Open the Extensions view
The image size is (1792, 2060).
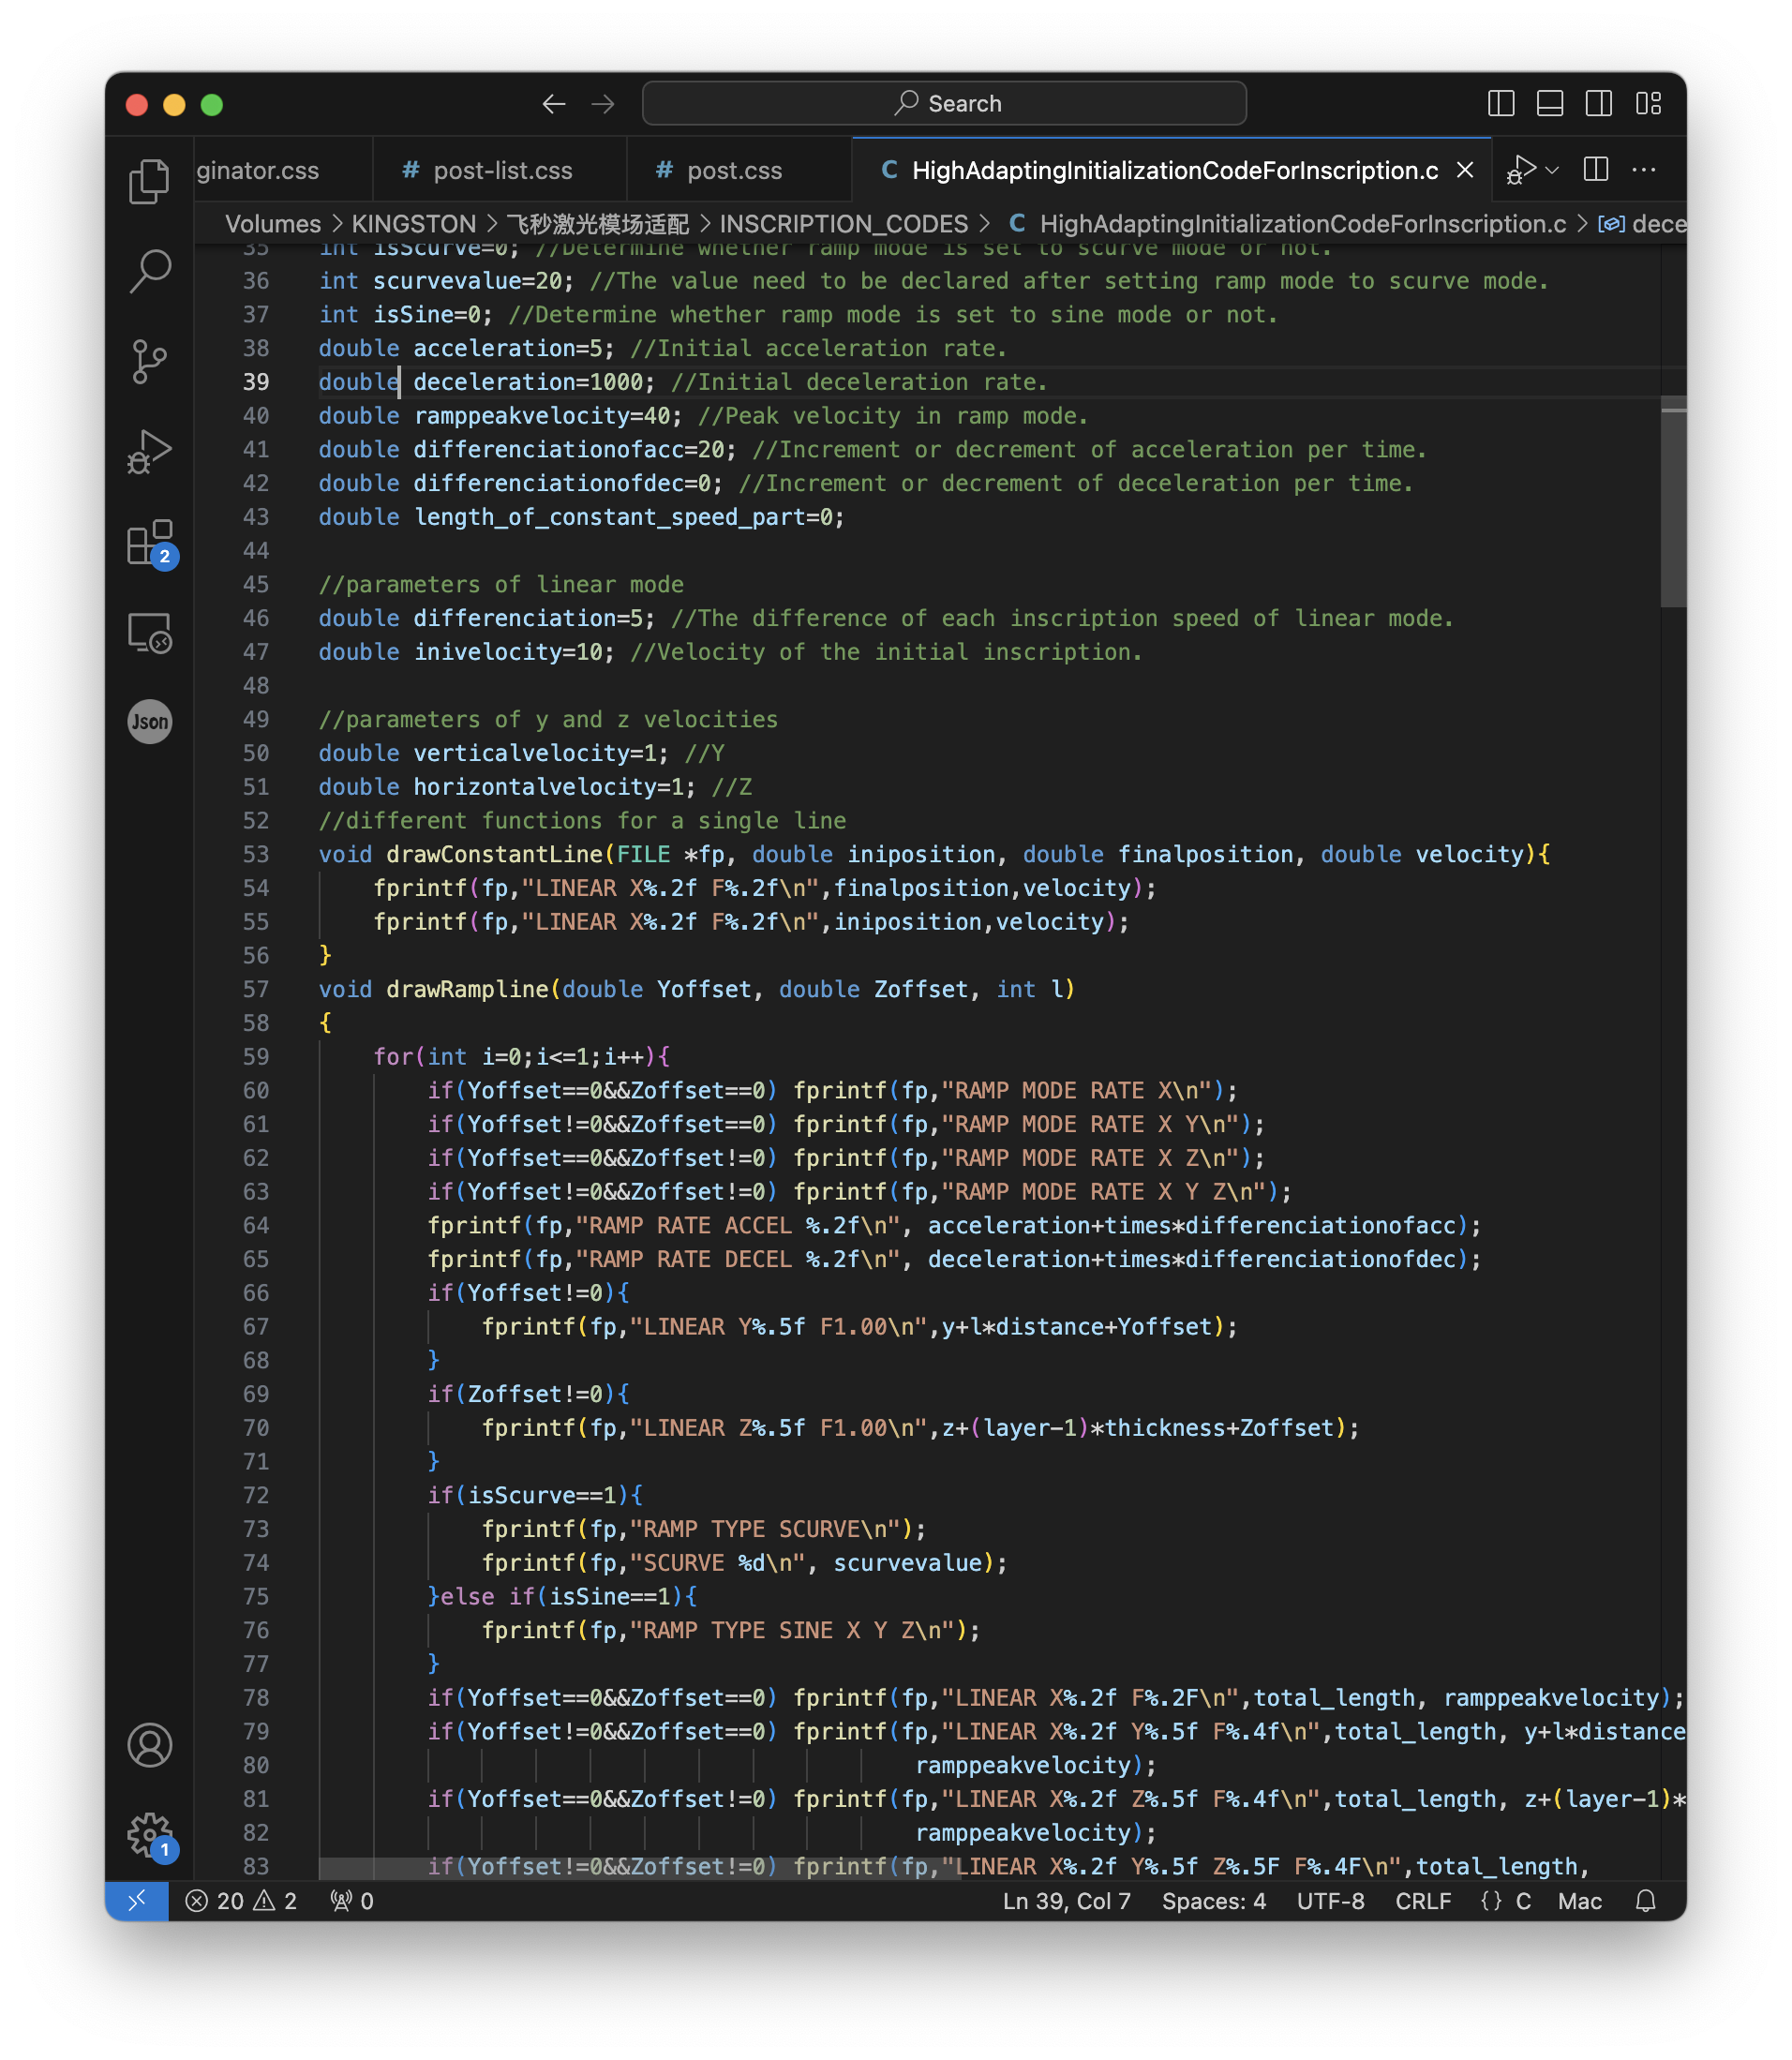(149, 543)
